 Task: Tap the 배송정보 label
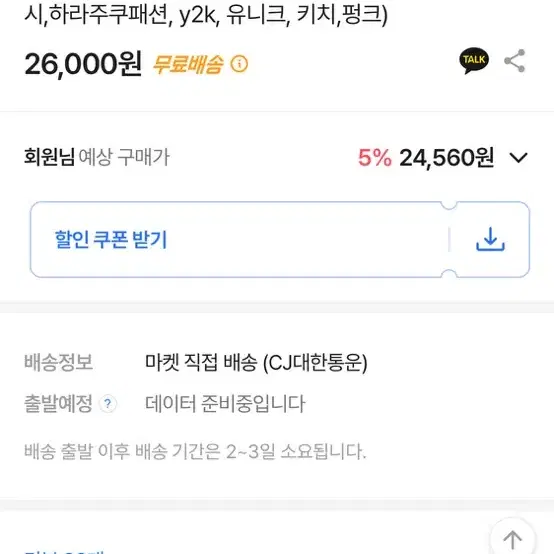pyautogui.click(x=58, y=362)
